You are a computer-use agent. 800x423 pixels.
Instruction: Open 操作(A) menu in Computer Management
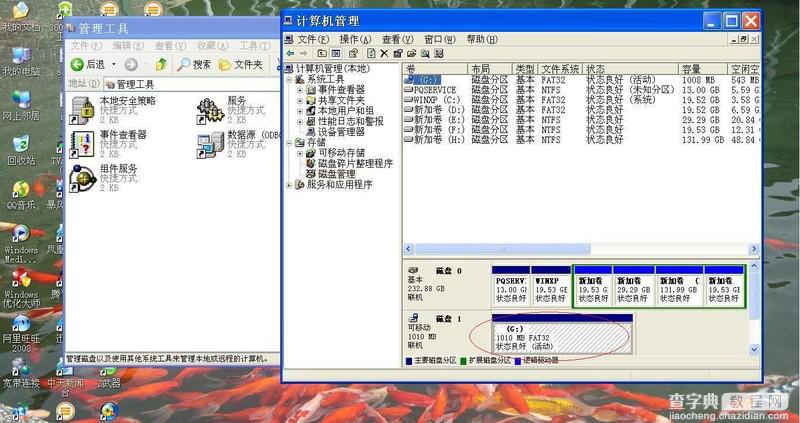[x=356, y=39]
